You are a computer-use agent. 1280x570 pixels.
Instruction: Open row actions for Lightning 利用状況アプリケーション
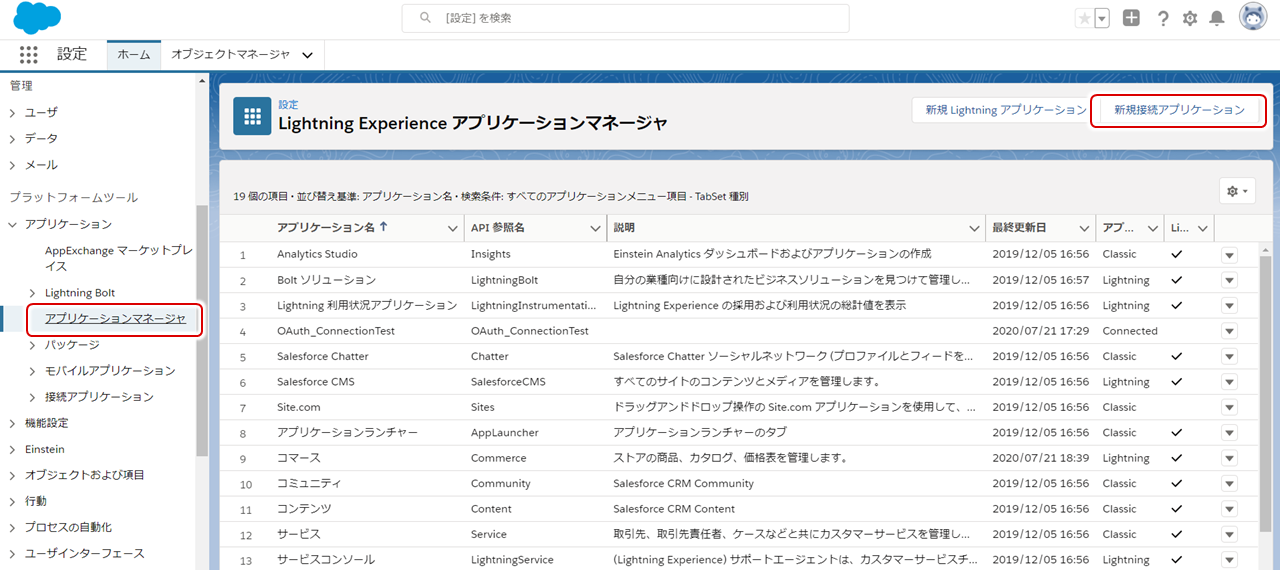tap(1229, 306)
